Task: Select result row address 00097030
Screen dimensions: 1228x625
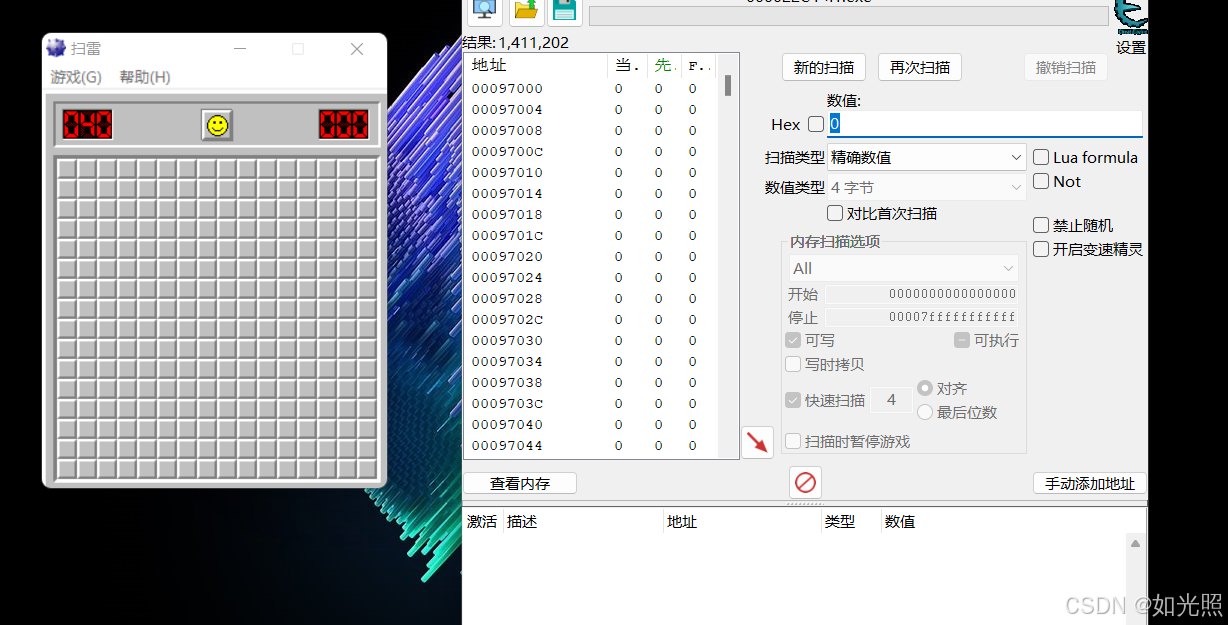Action: (x=592, y=340)
